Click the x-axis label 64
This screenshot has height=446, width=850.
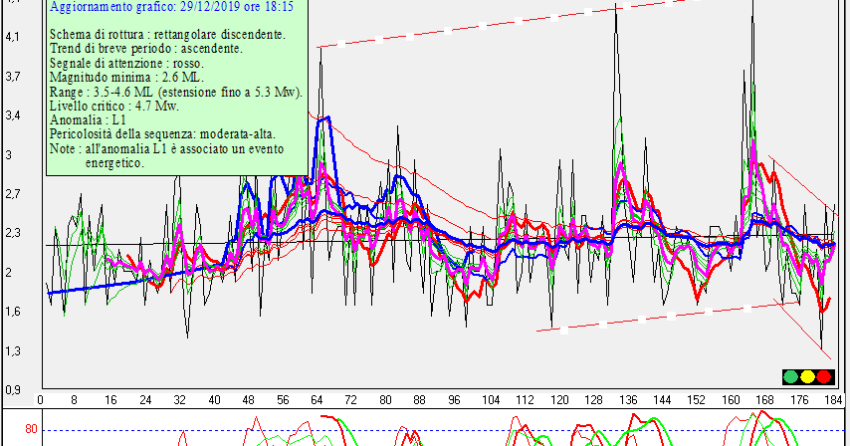[317, 400]
